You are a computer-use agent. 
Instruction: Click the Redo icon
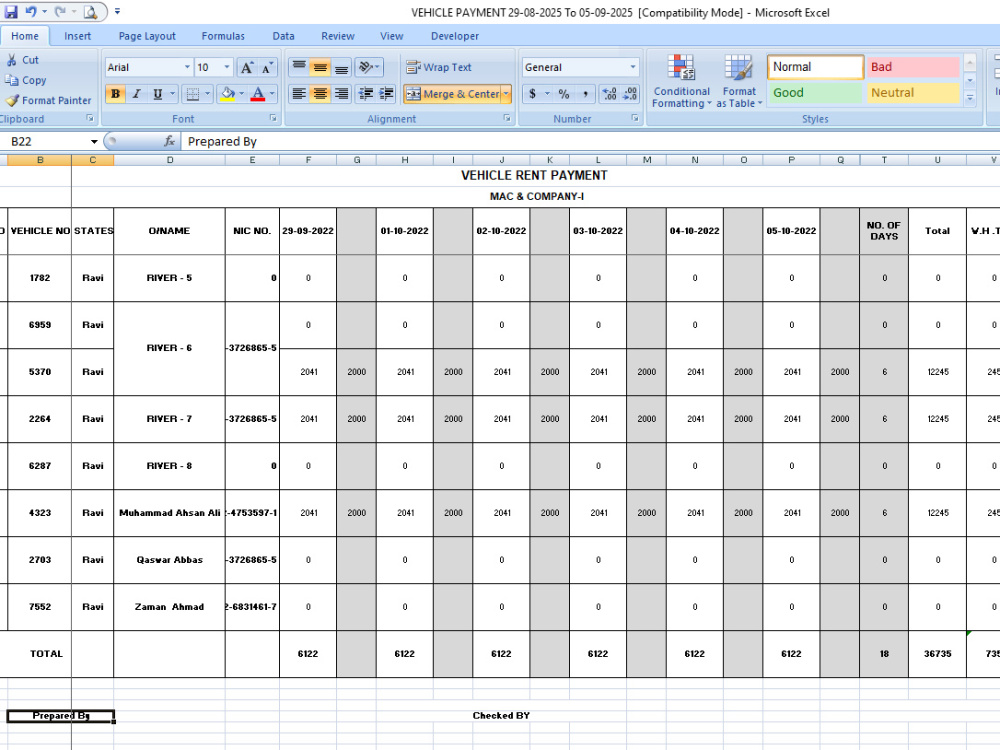coord(60,11)
